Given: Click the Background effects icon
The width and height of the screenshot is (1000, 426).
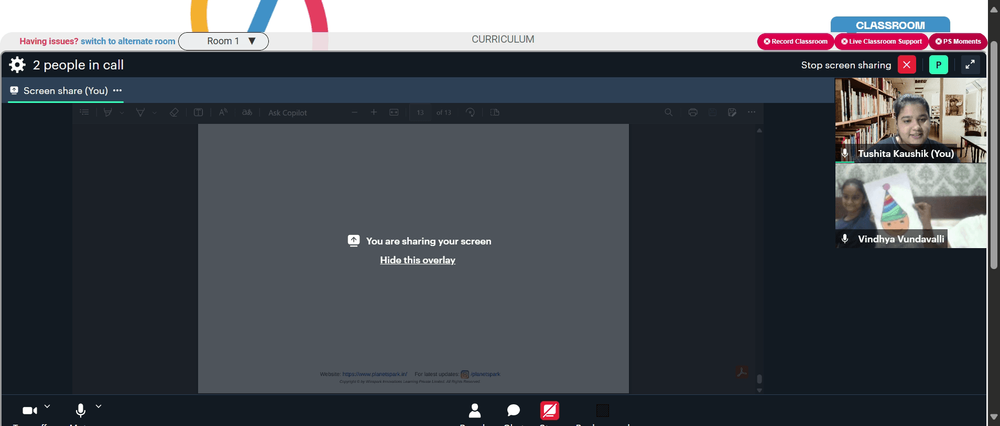Looking at the screenshot, I should click(x=602, y=410).
